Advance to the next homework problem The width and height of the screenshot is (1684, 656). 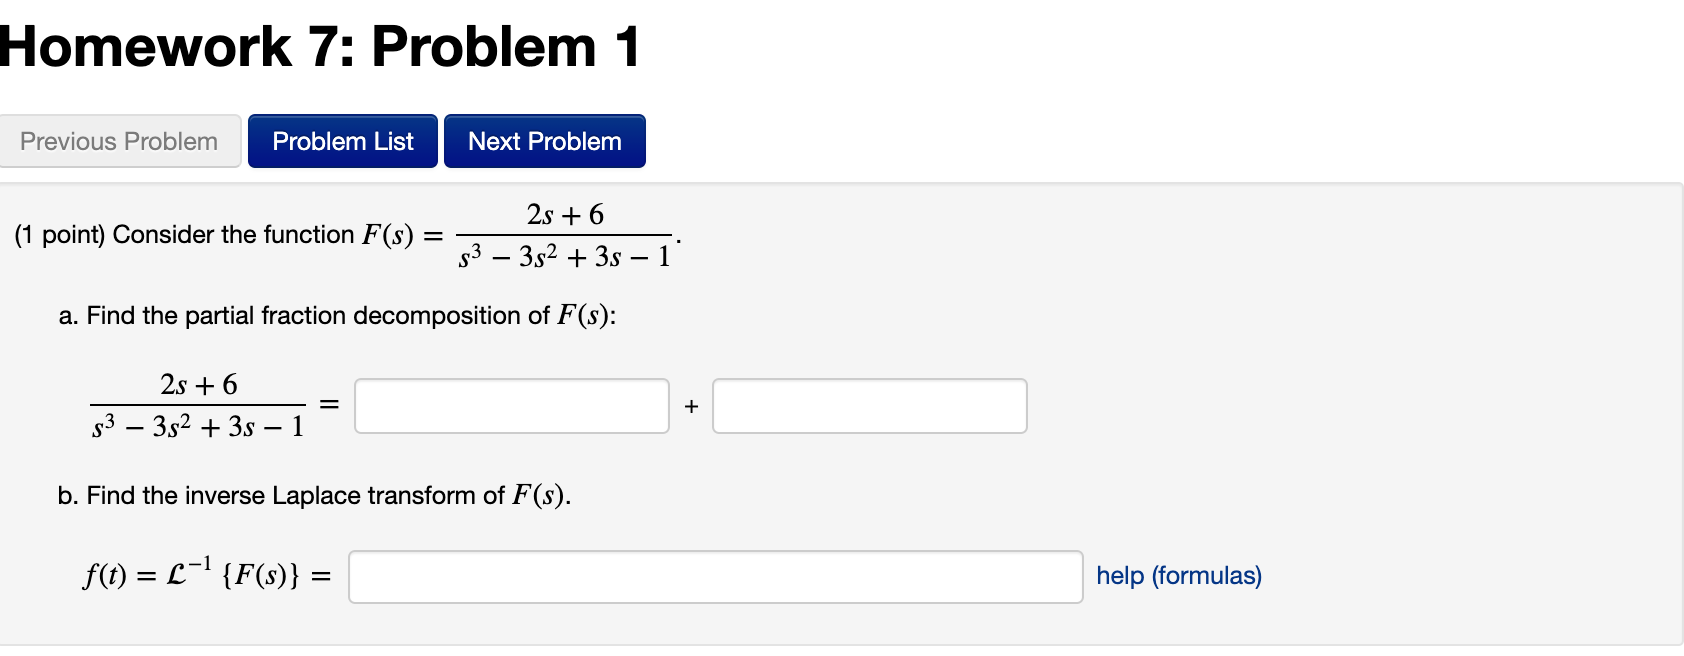point(544,140)
